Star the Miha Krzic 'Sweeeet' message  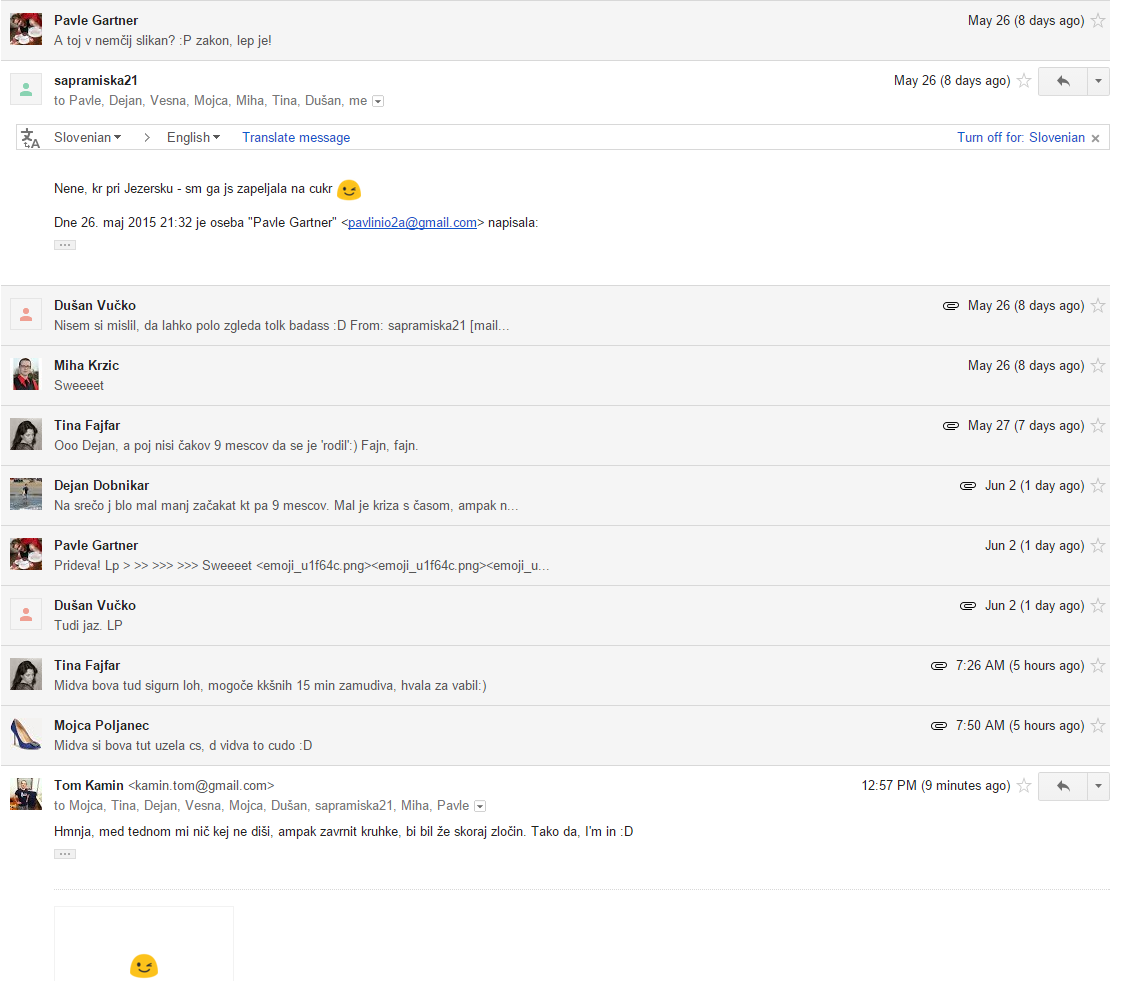(1098, 365)
